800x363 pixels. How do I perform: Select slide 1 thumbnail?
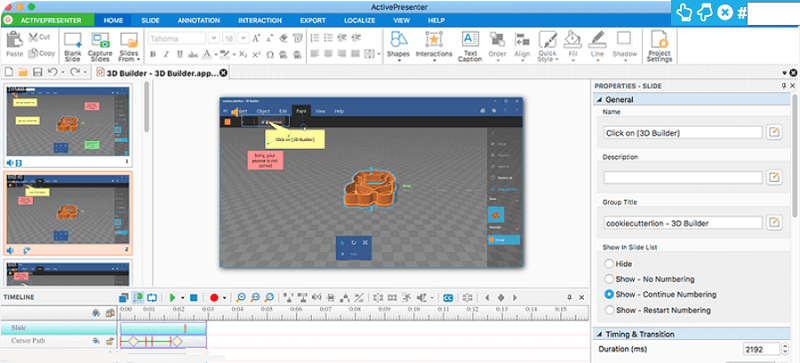point(68,121)
